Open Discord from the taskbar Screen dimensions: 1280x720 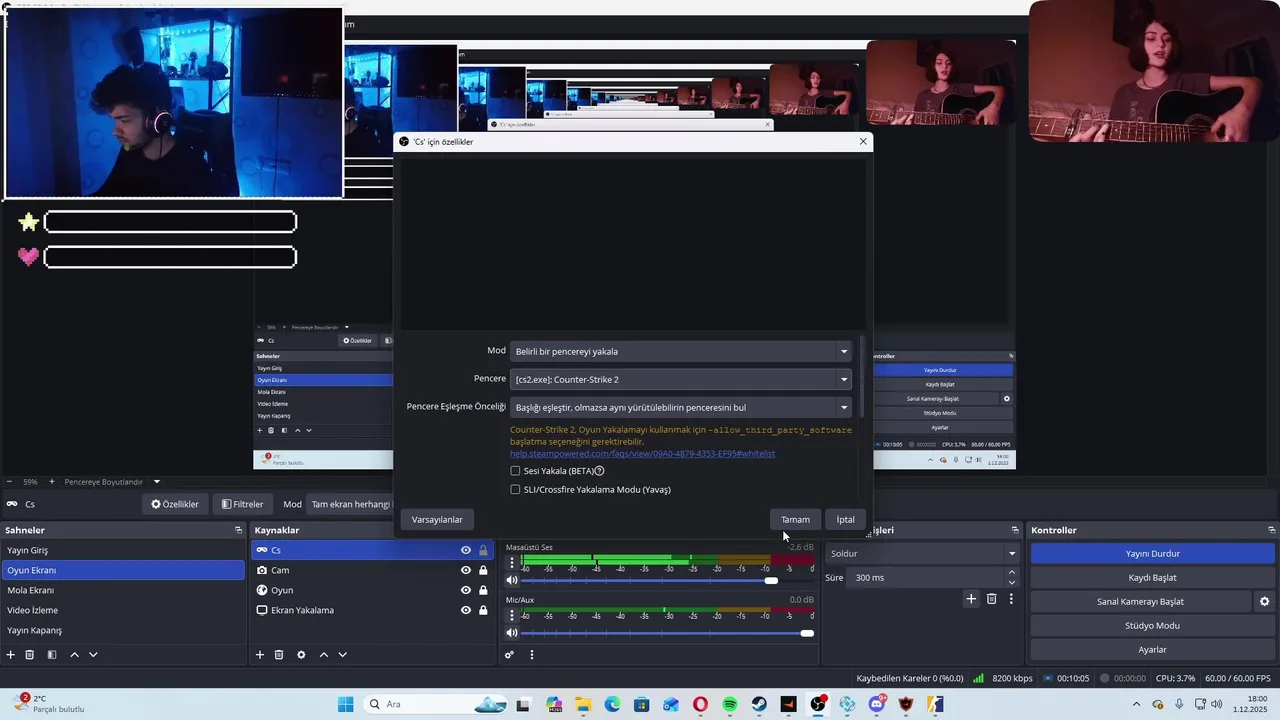[x=877, y=704]
